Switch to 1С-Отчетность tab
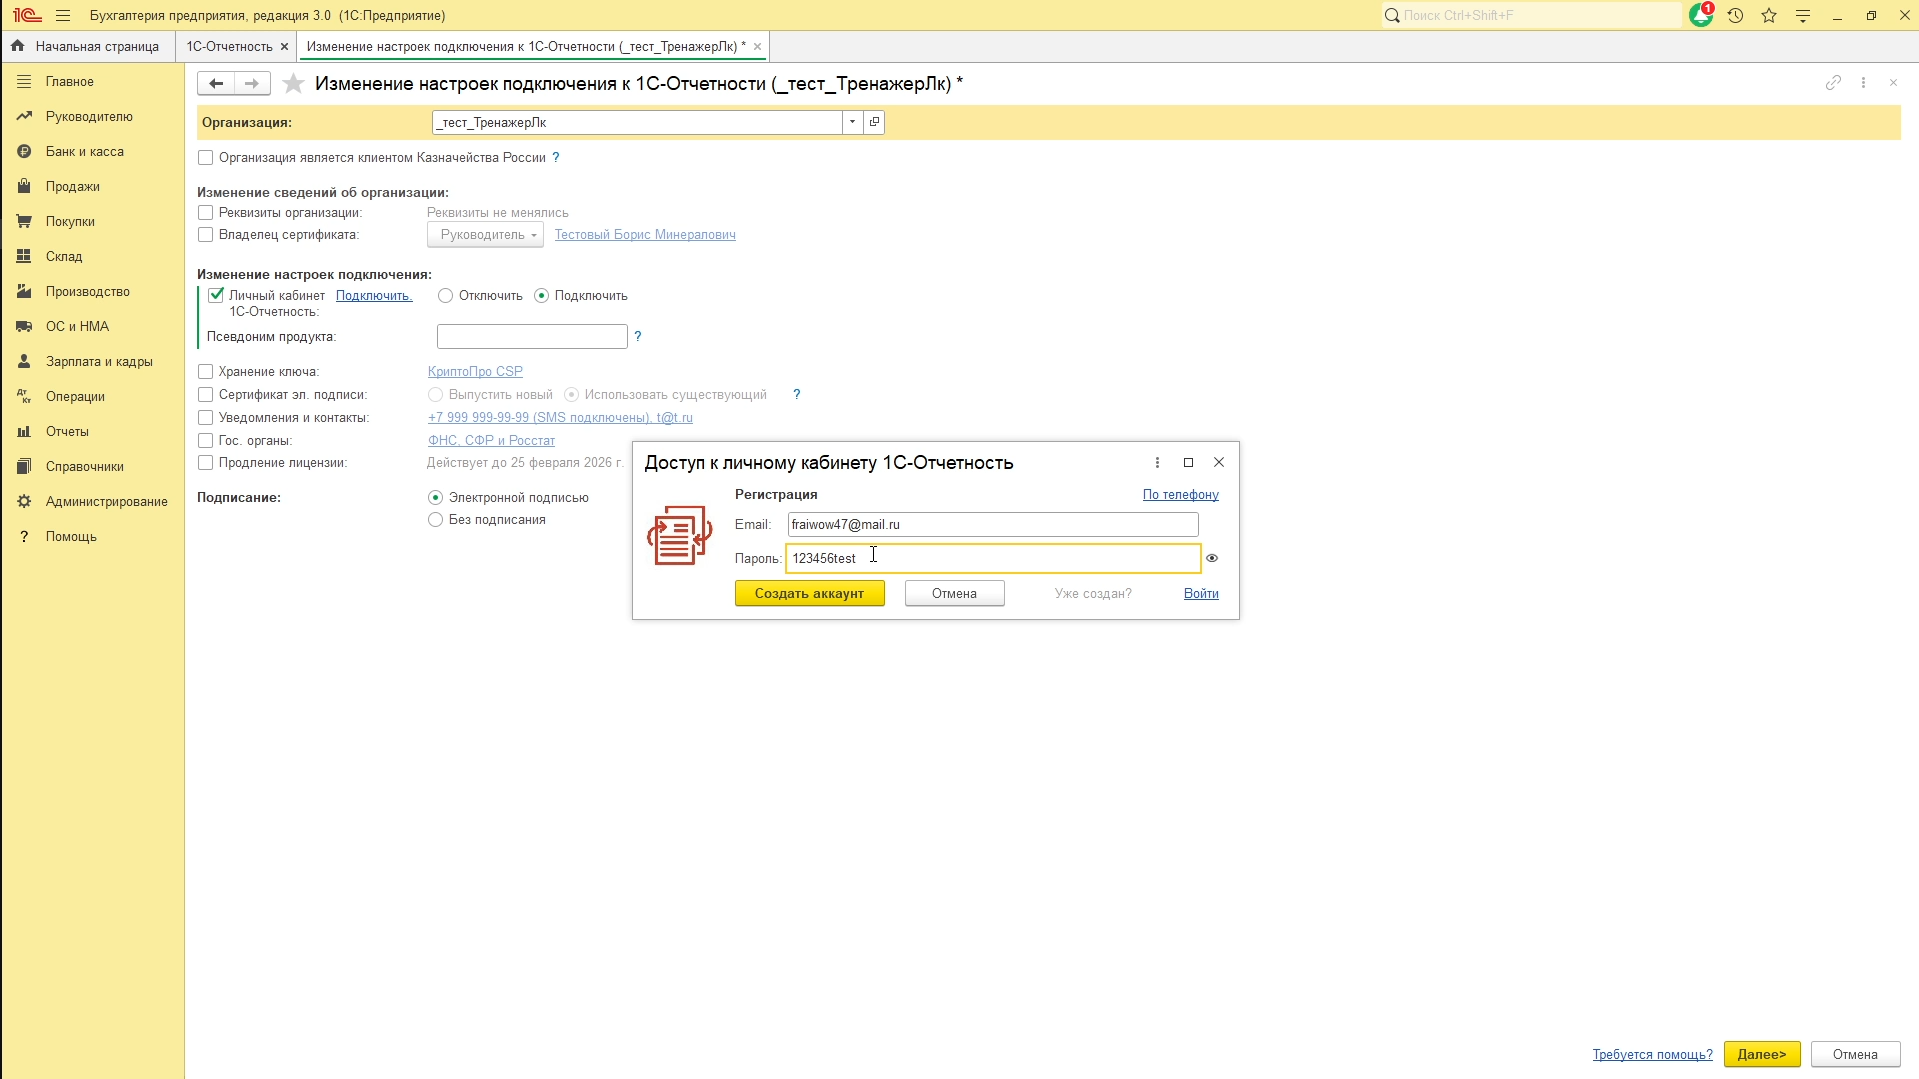This screenshot has width=1919, height=1079. [x=229, y=46]
